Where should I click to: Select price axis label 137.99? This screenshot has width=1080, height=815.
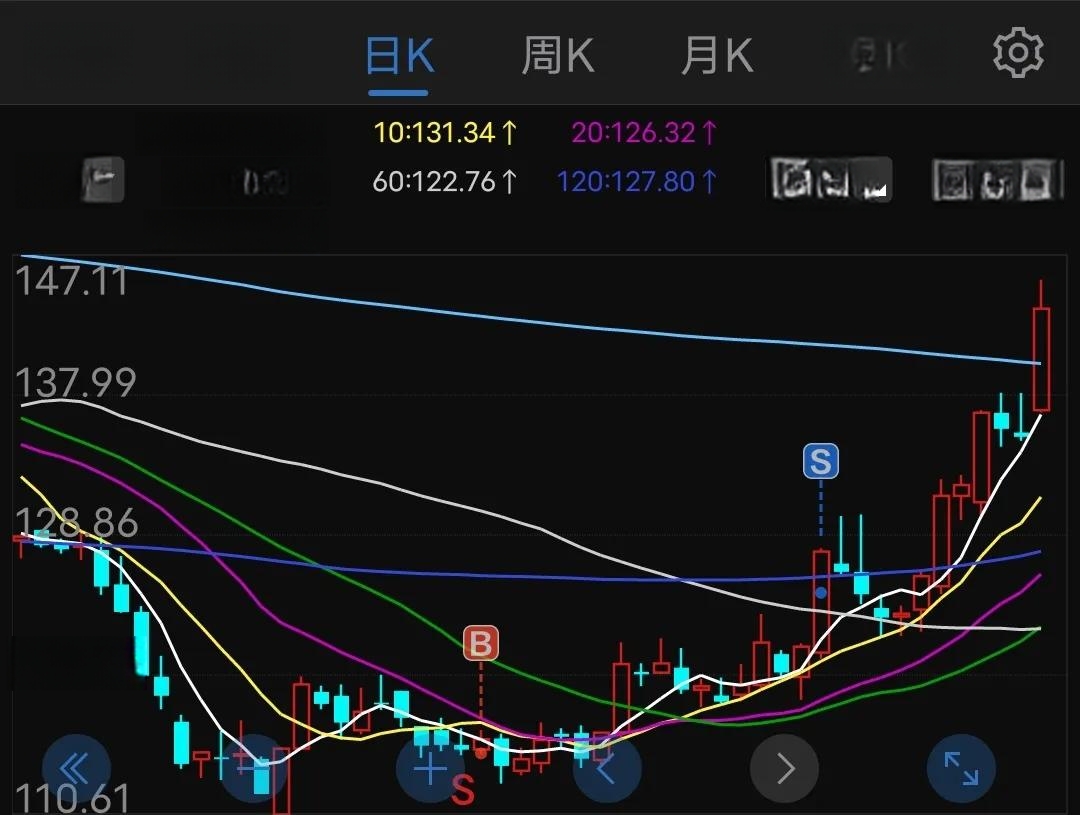click(x=76, y=382)
